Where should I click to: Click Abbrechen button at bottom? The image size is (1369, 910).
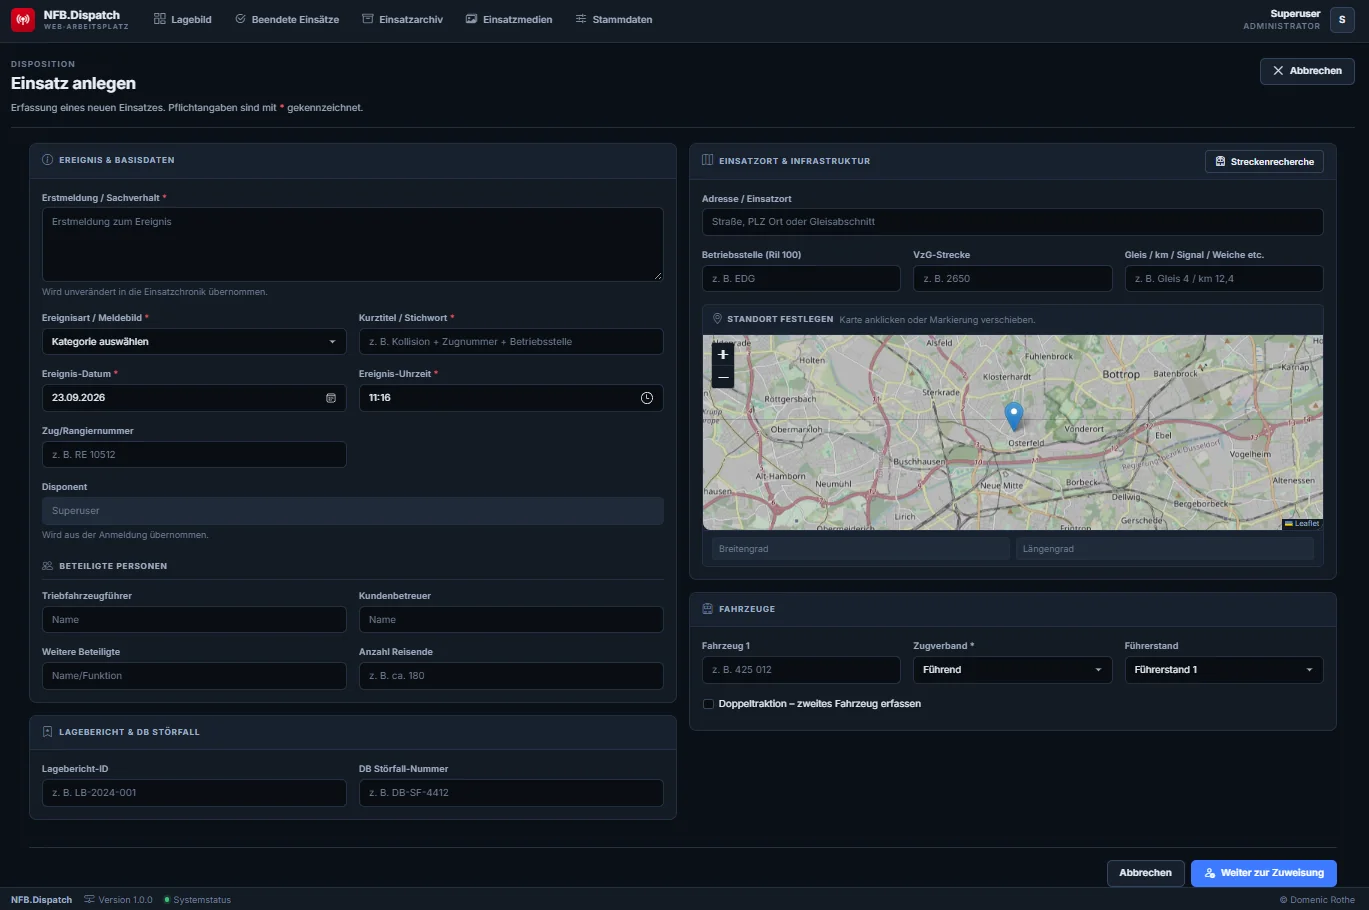pyautogui.click(x=1145, y=873)
